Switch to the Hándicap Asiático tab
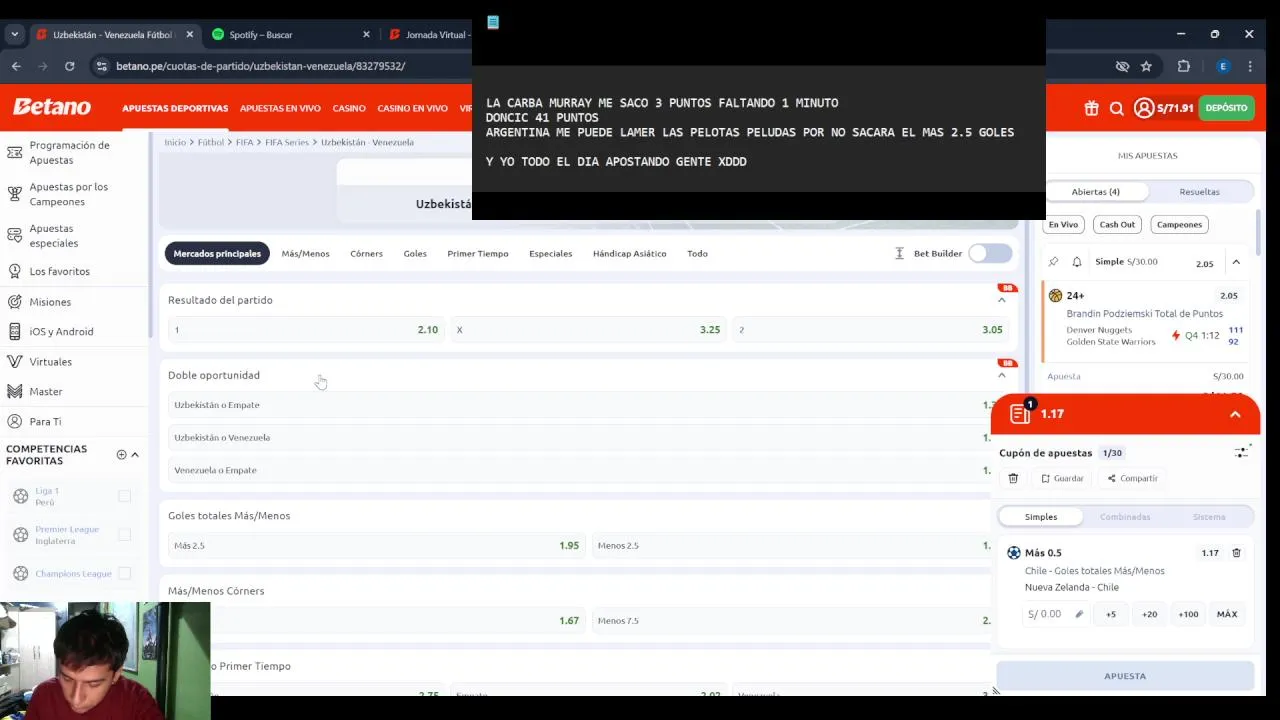This screenshot has width=1280, height=720. (629, 253)
